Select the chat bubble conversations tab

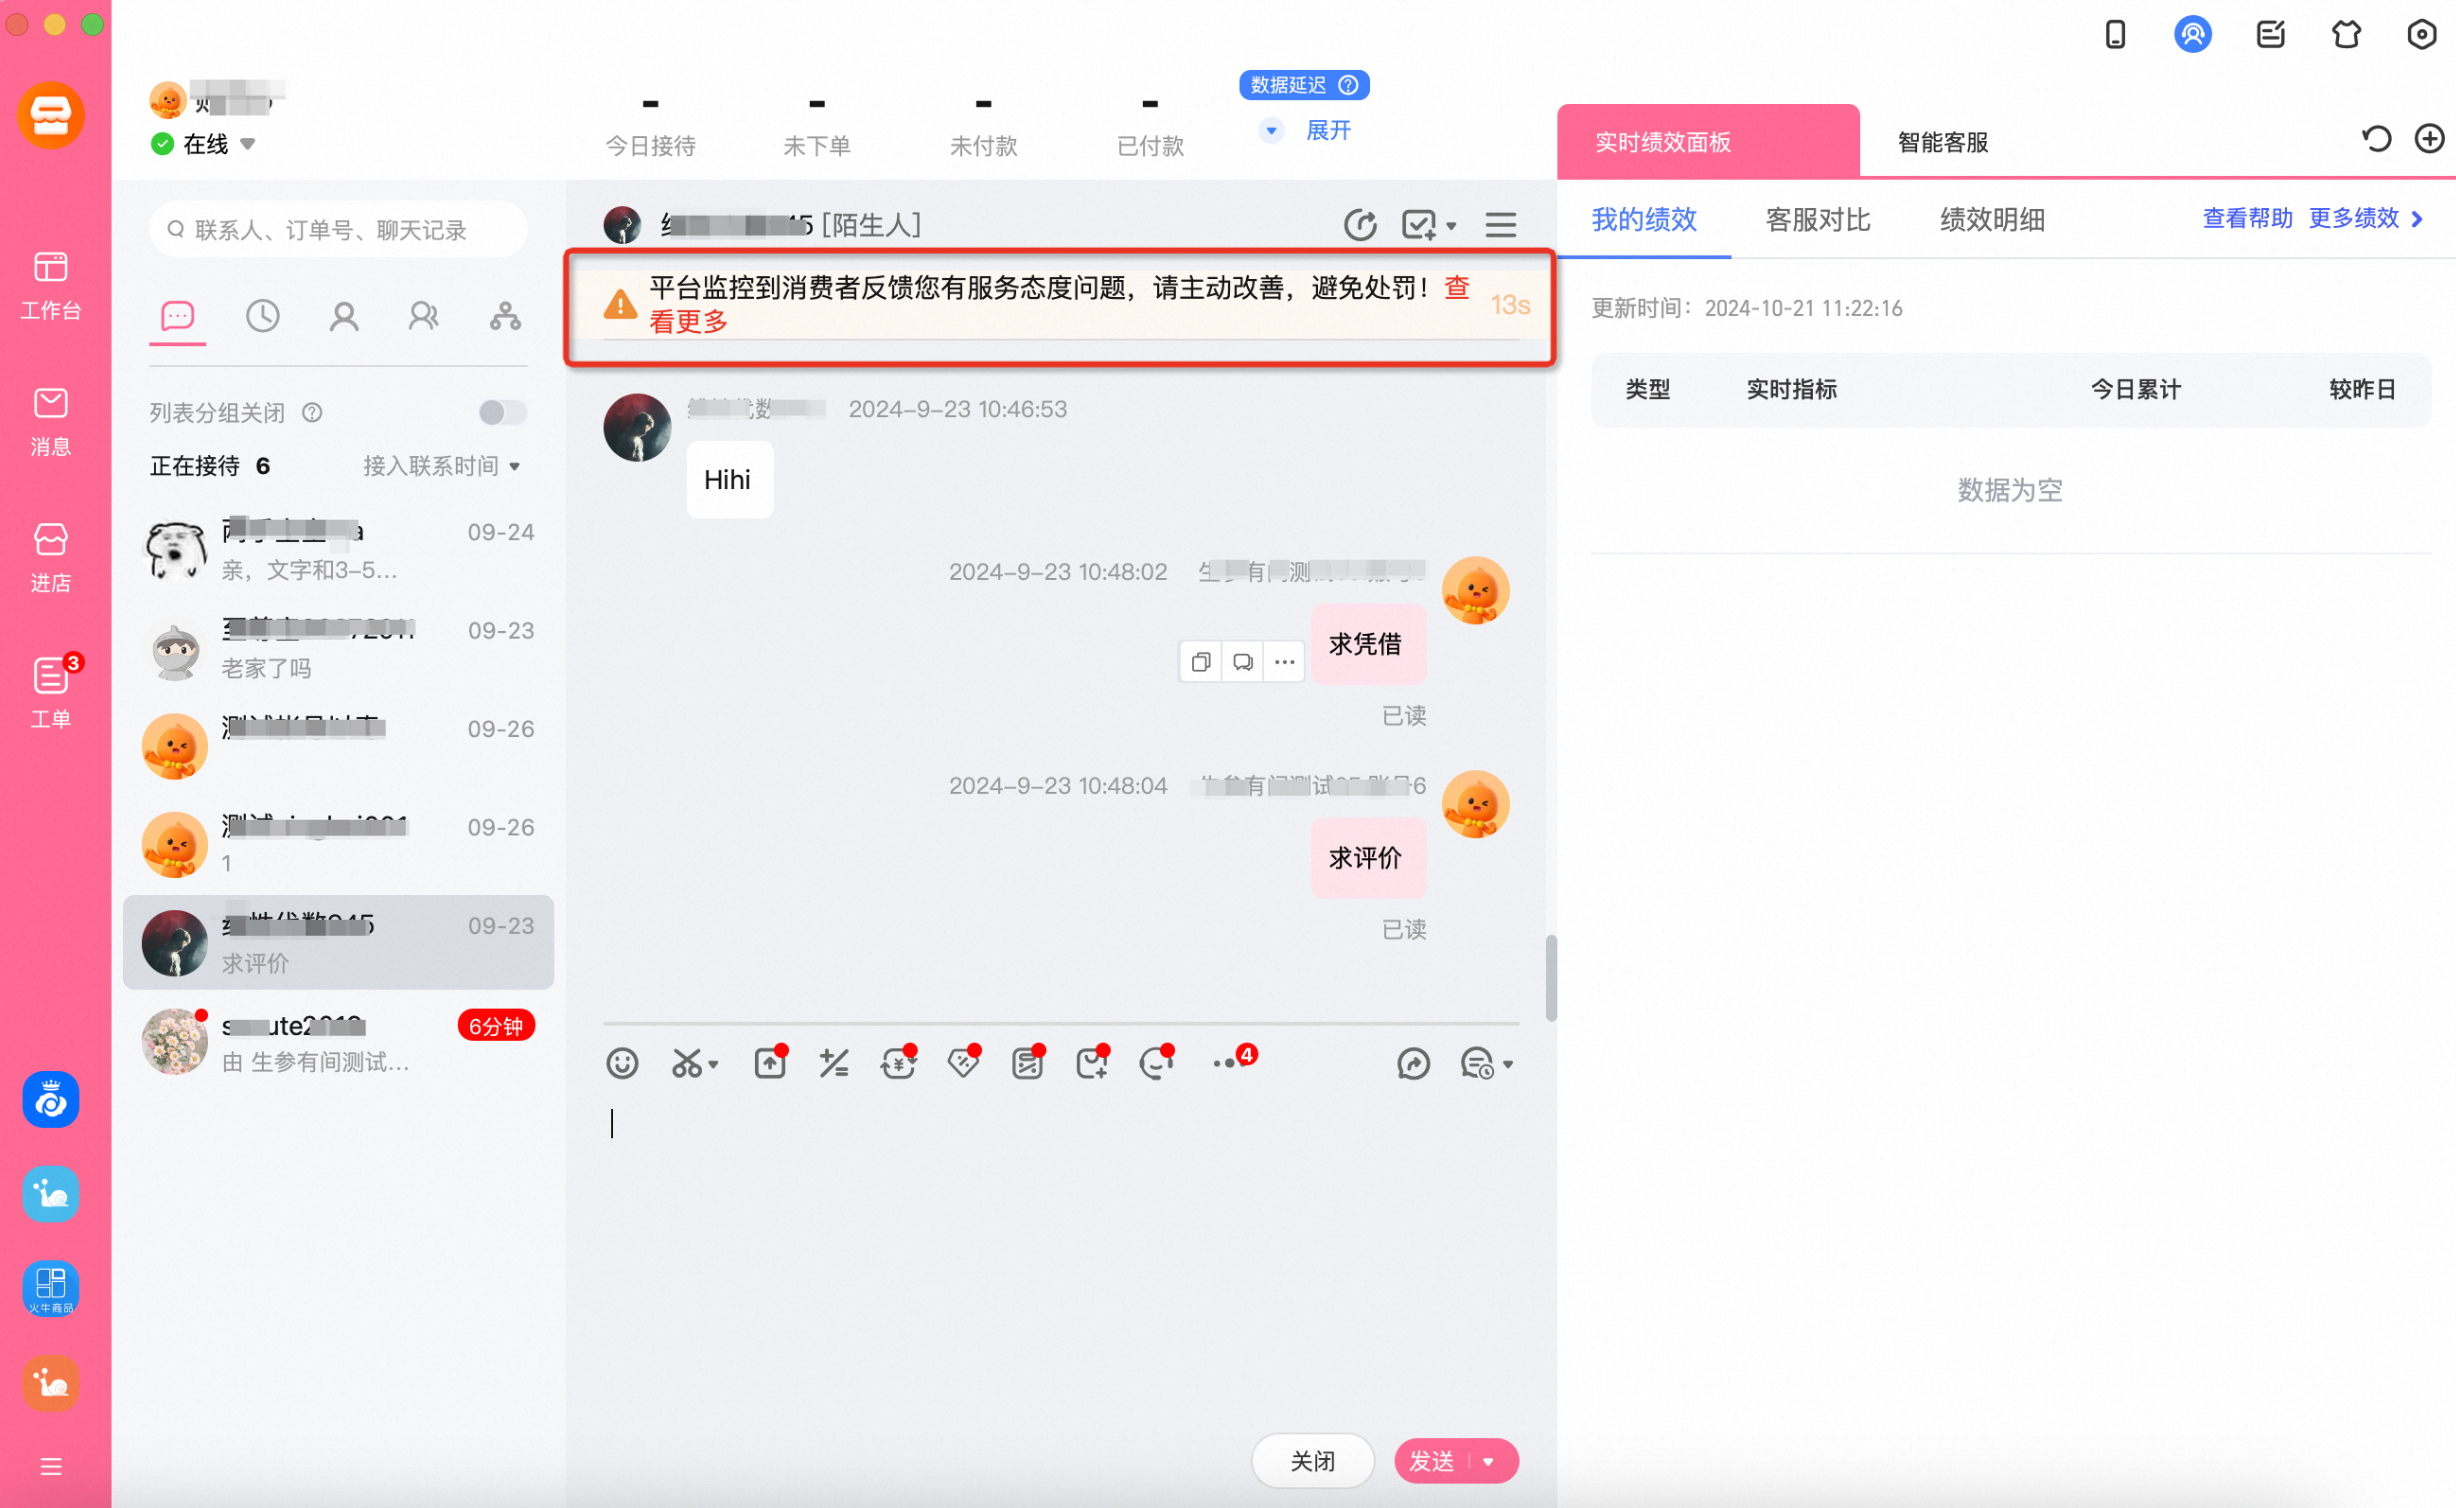tap(177, 317)
